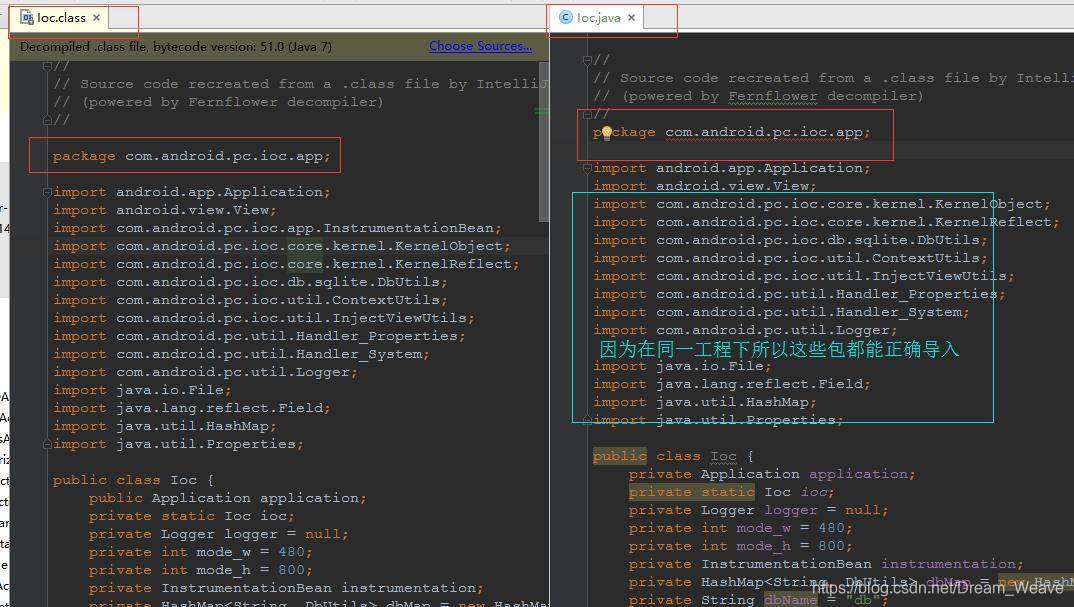Click 'private static Ioc ioc;' in Ioc.java
The height and width of the screenshot is (607, 1074).
(x=732, y=492)
